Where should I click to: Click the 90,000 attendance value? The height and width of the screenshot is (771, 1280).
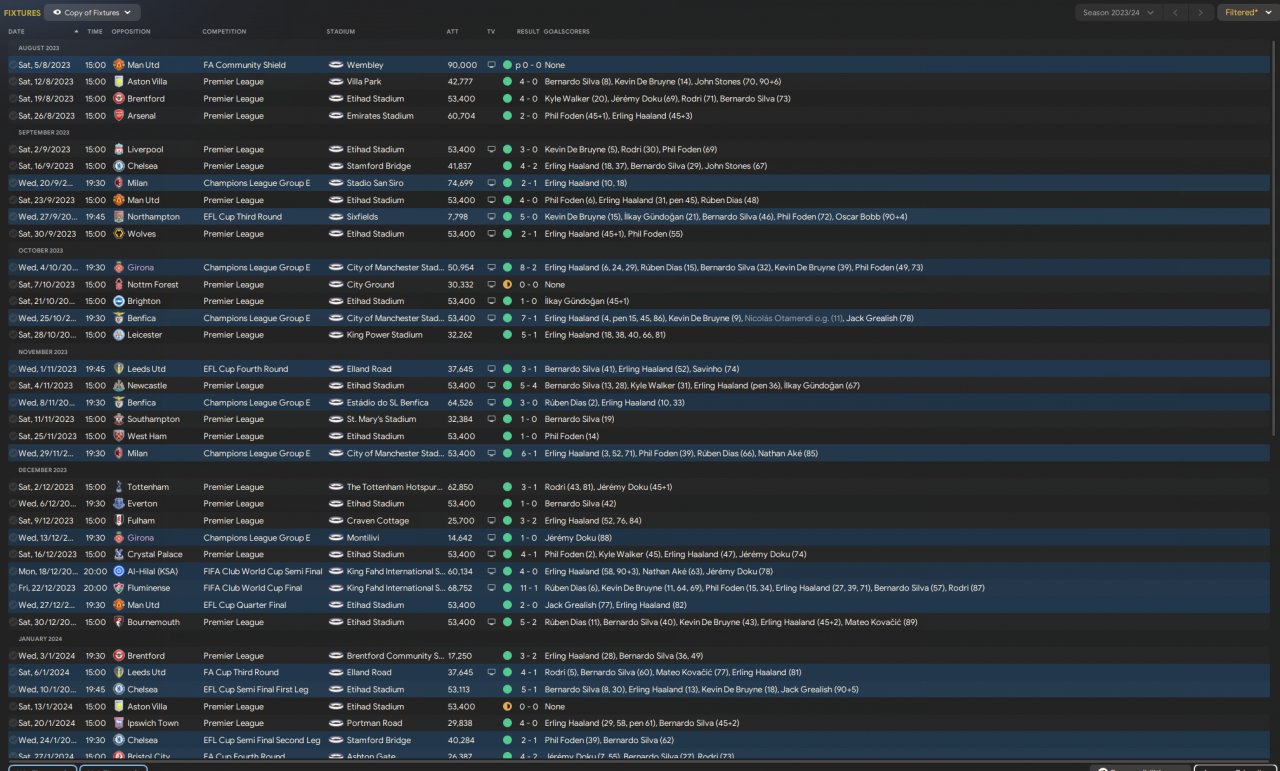(x=462, y=65)
